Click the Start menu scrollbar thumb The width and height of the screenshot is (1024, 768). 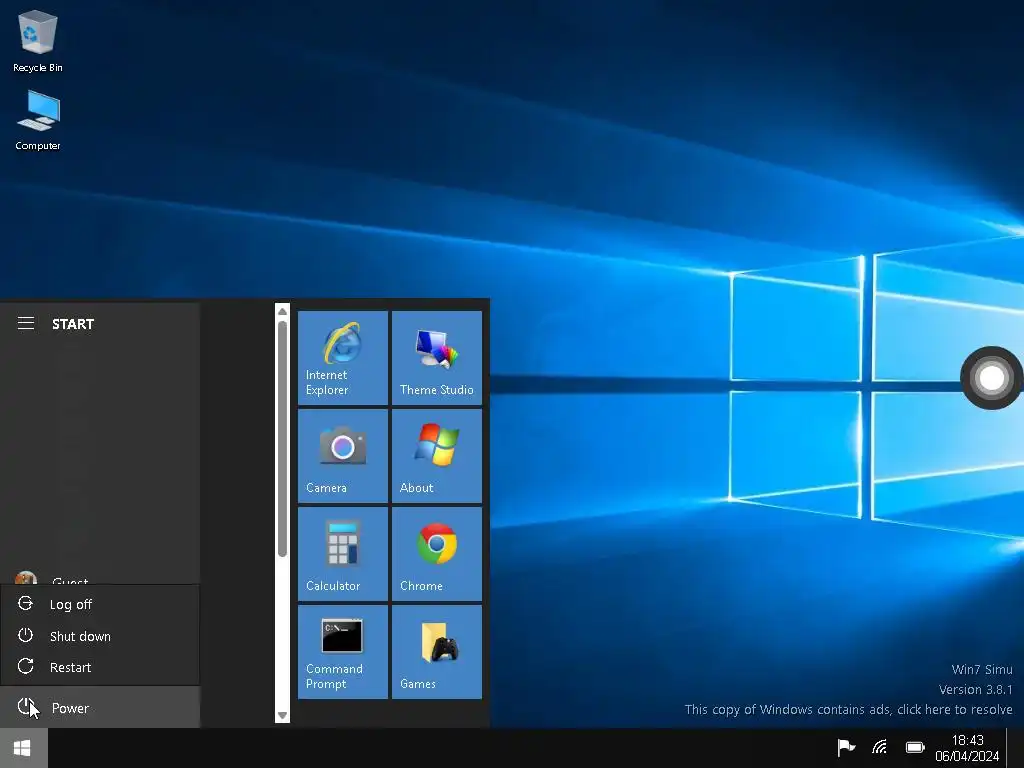[x=282, y=438]
